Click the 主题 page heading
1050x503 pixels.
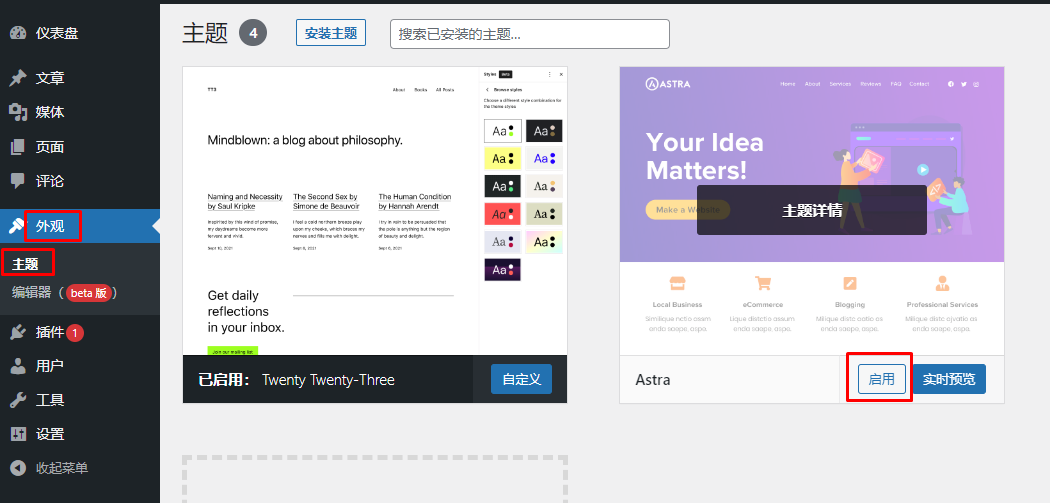point(206,33)
